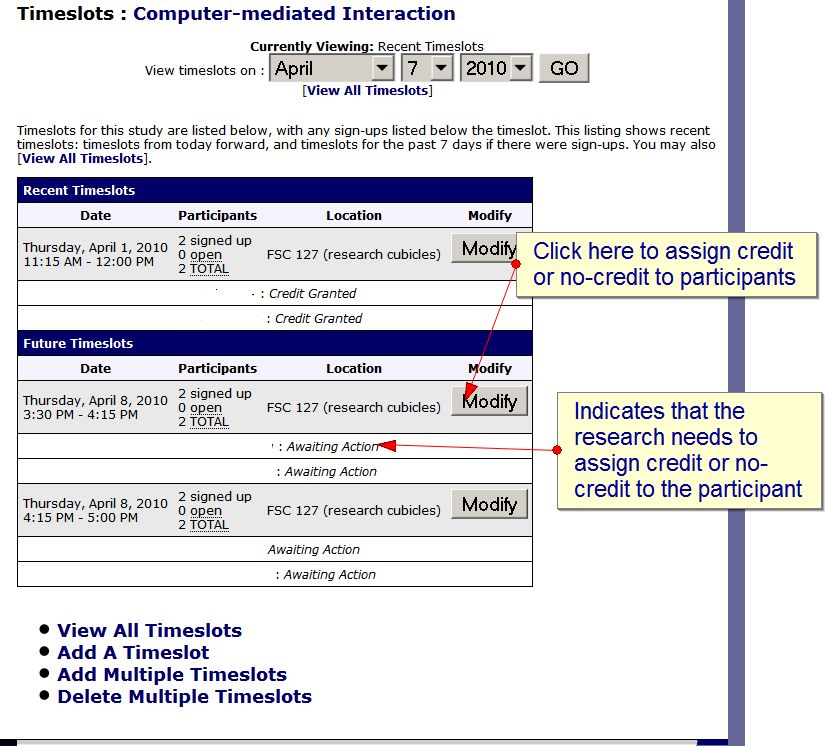This screenshot has height=746, width=825.
Task: Open the Add Multiple Timeslots link
Action: [172, 674]
